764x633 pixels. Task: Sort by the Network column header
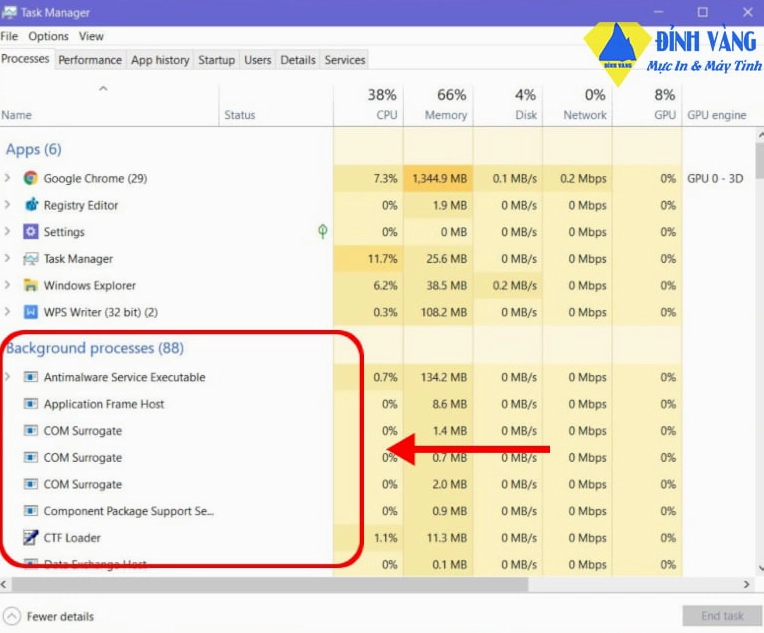tap(577, 105)
